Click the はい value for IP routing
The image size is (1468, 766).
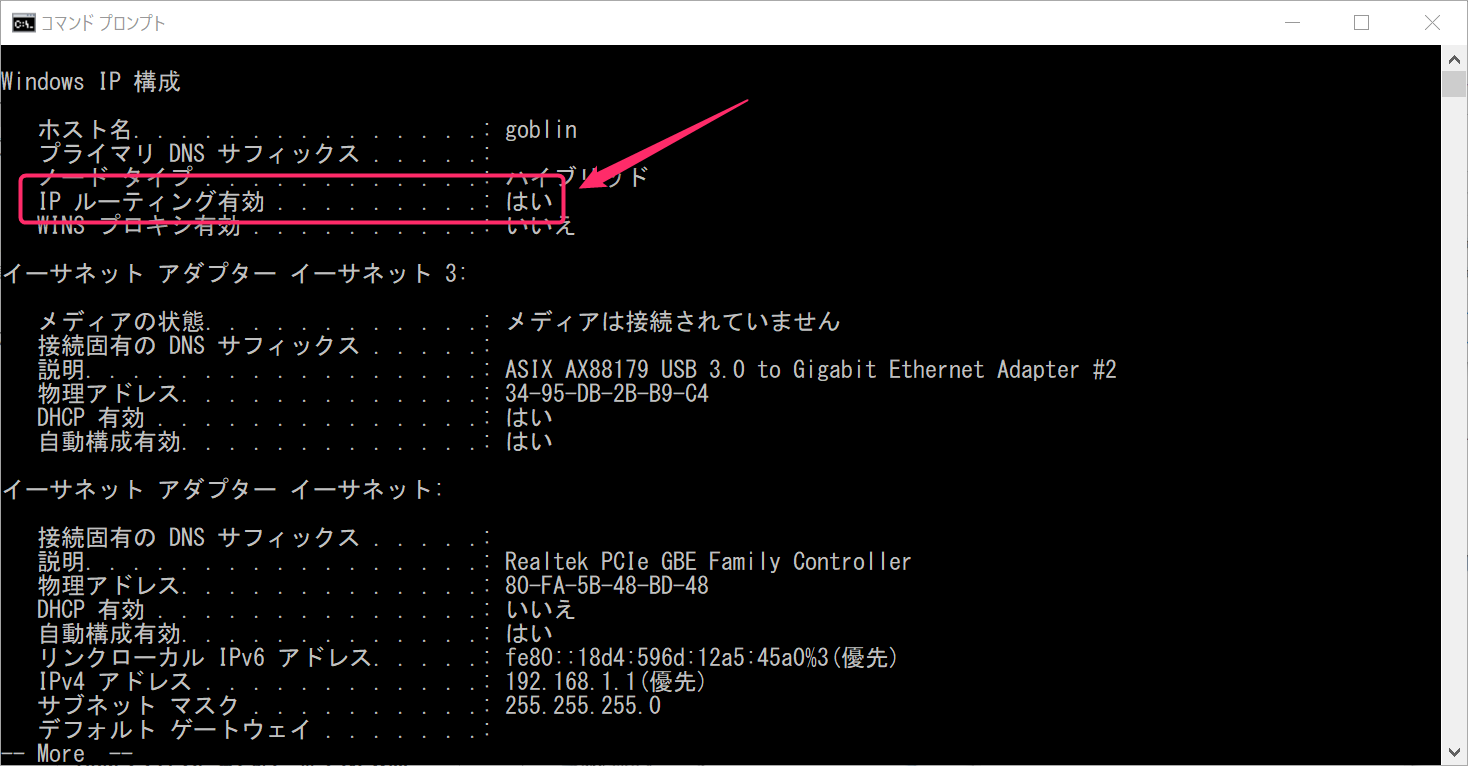[x=529, y=202]
